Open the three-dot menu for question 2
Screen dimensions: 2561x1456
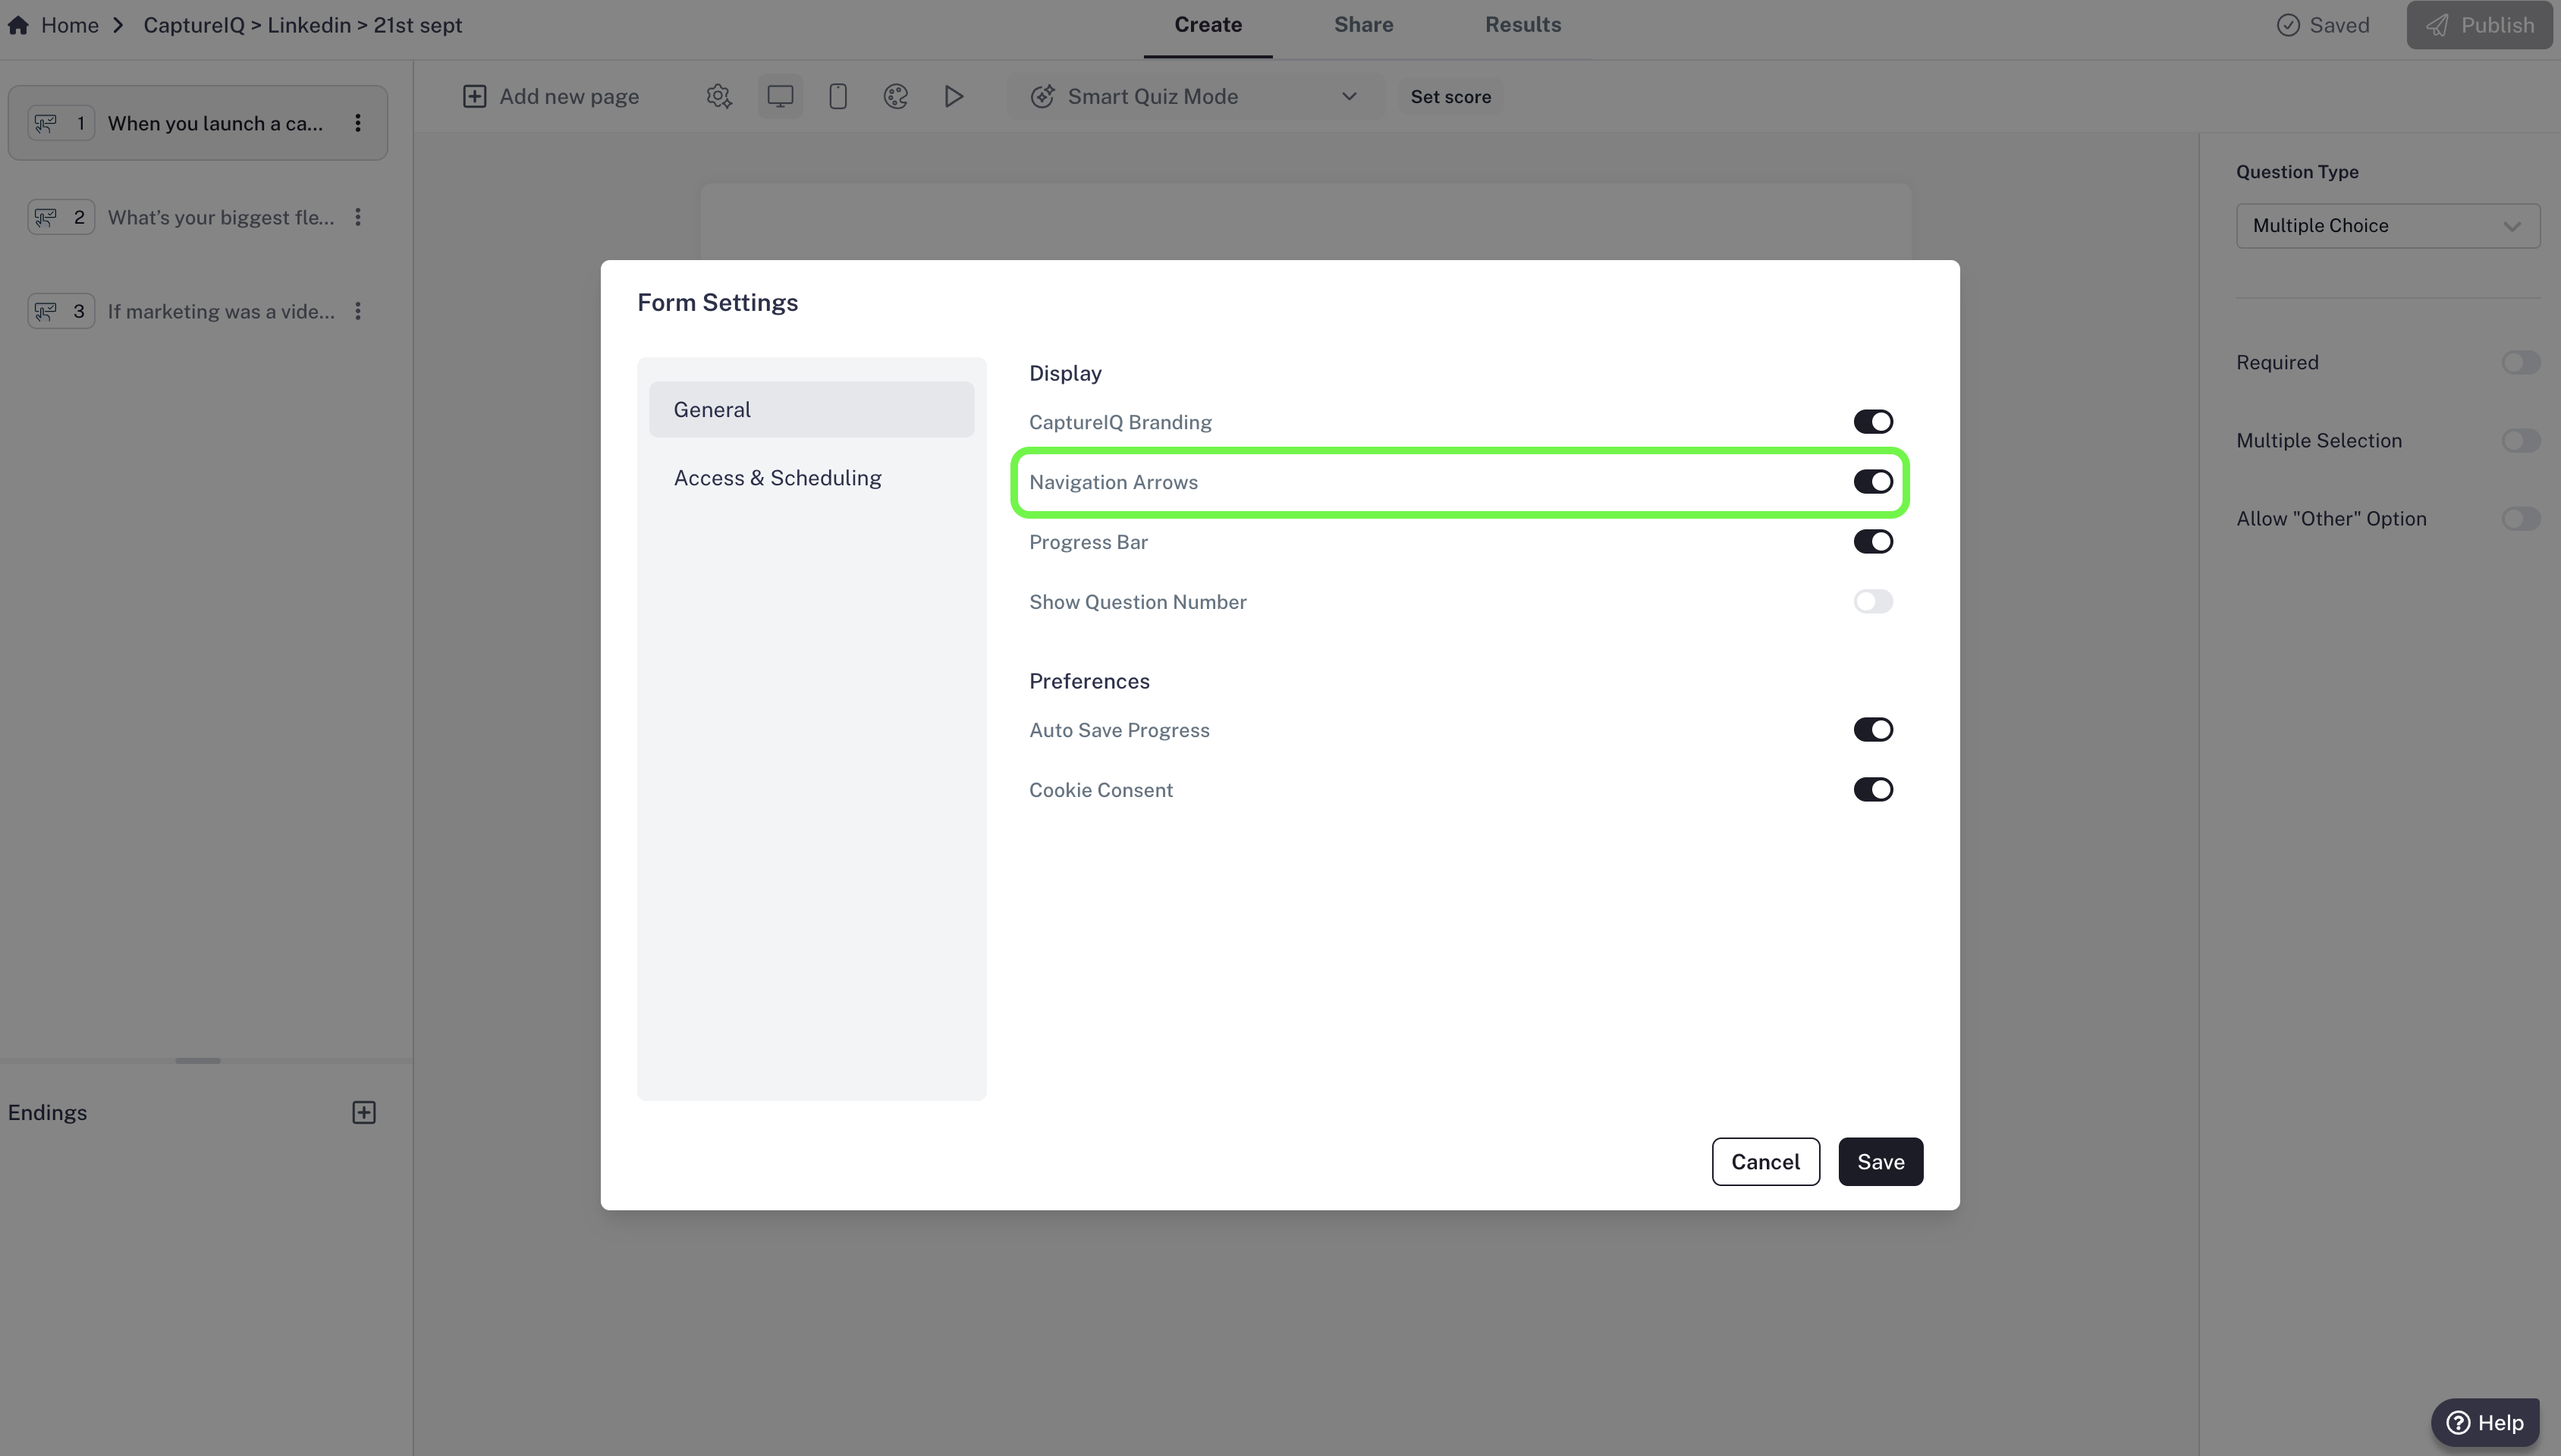(358, 217)
